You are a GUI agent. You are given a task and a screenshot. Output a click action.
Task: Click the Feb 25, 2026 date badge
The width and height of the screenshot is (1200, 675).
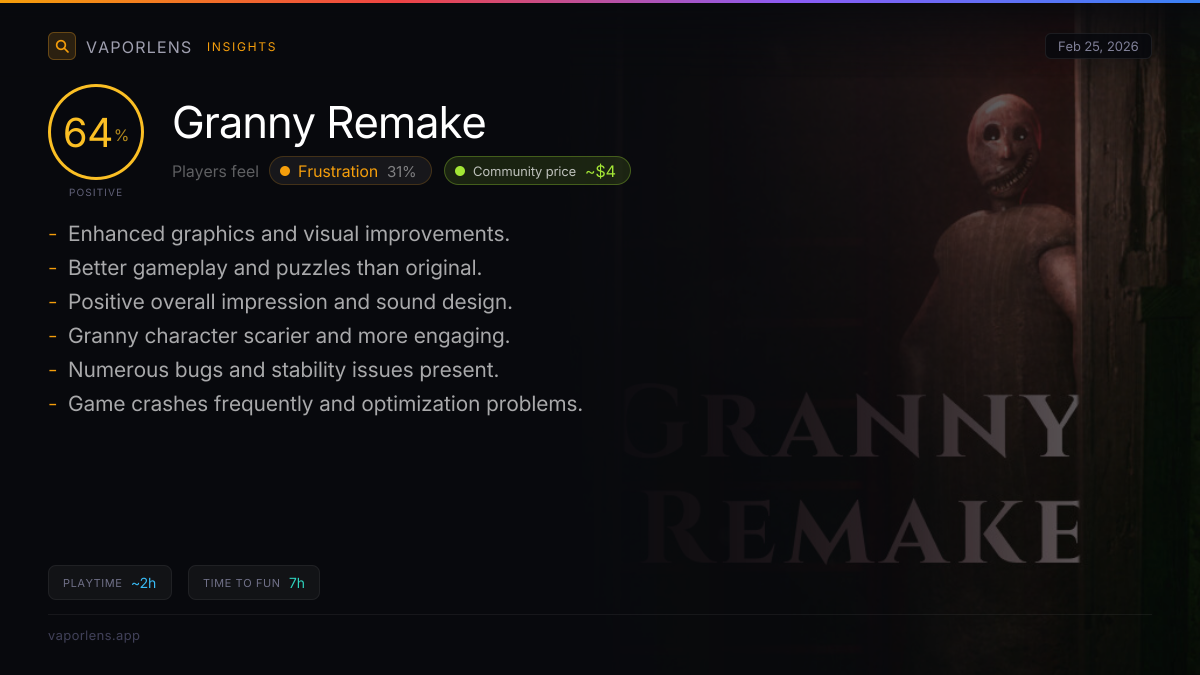tap(1098, 47)
